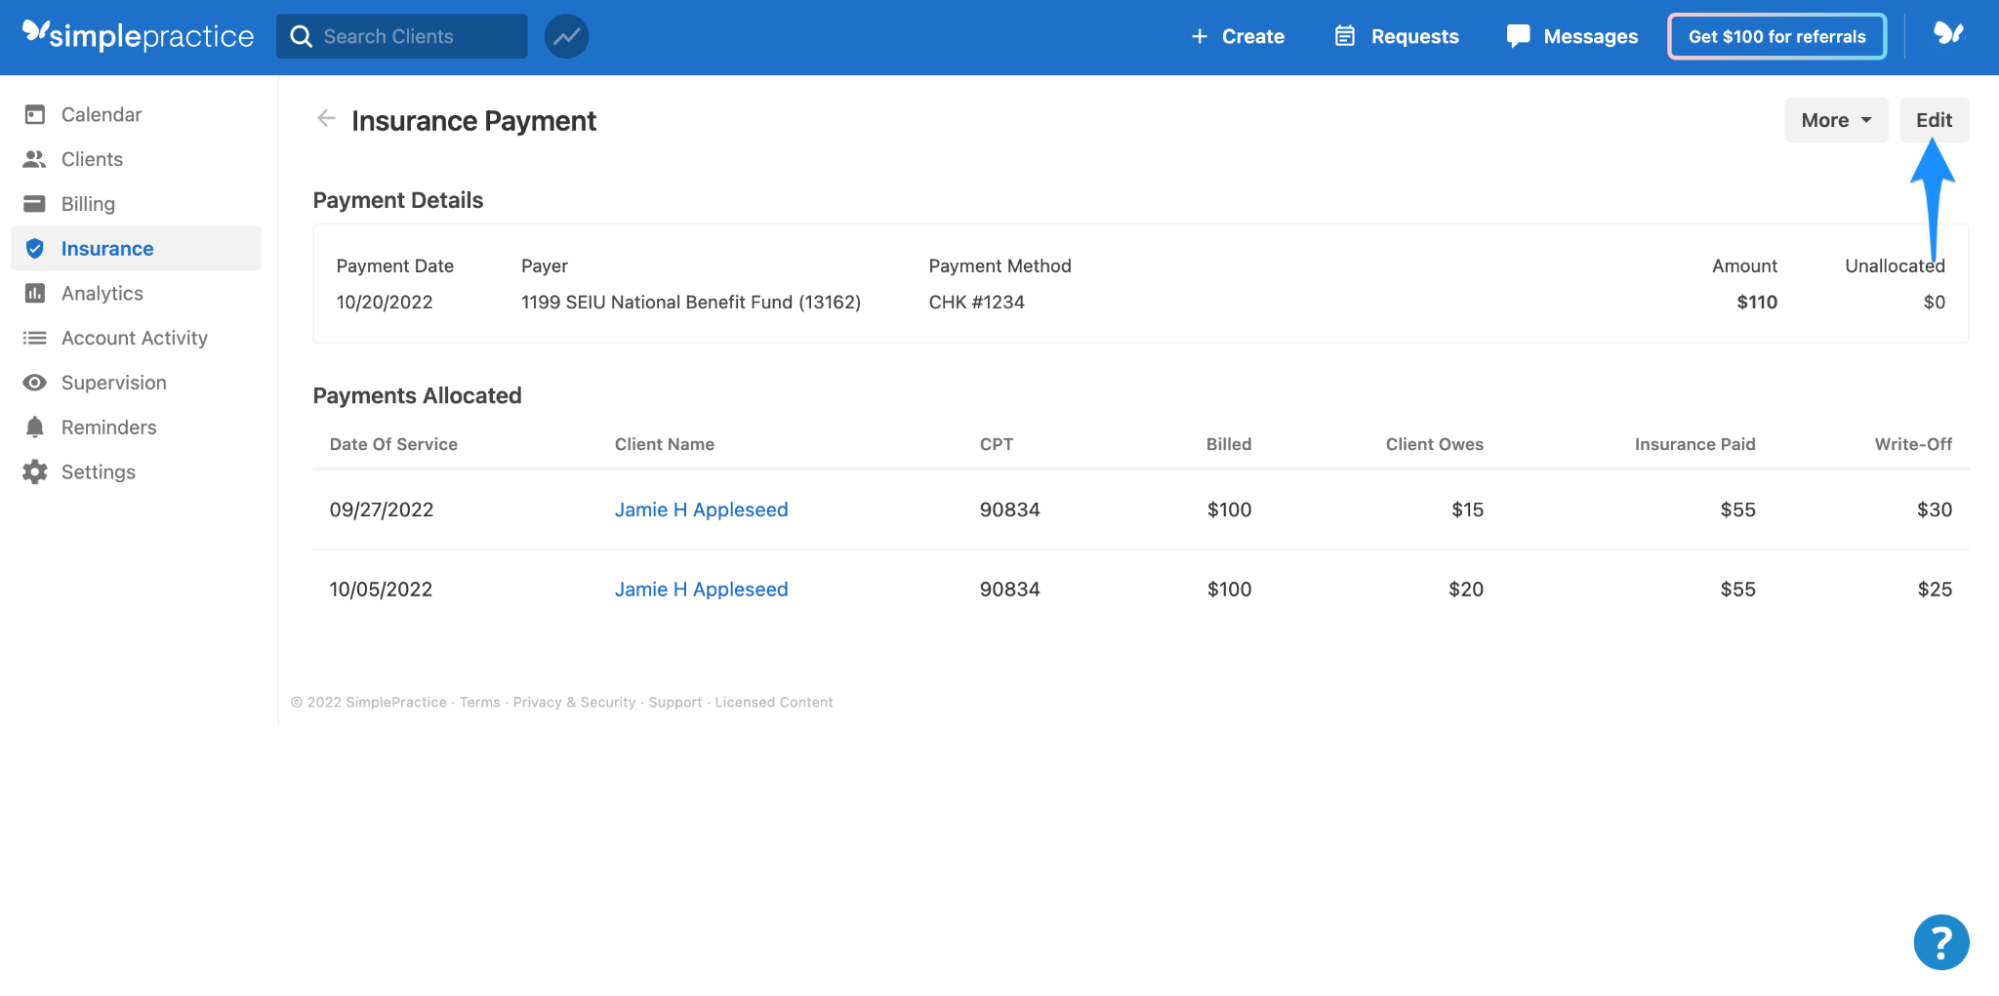The width and height of the screenshot is (1999, 996).
Task: Open the help question mark bubble
Action: pyautogui.click(x=1940, y=941)
